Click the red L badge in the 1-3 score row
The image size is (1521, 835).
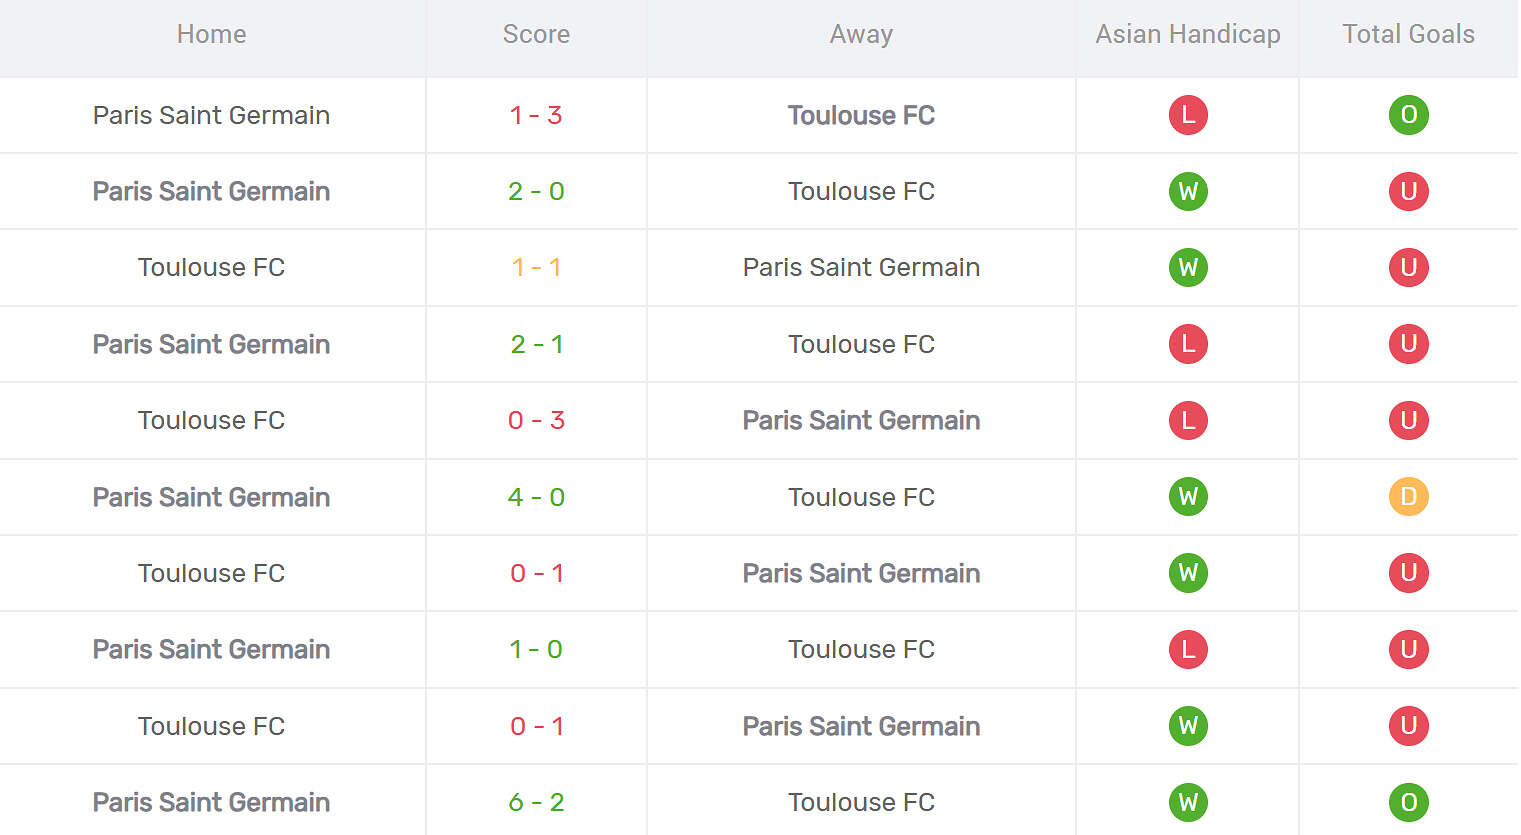click(x=1188, y=115)
